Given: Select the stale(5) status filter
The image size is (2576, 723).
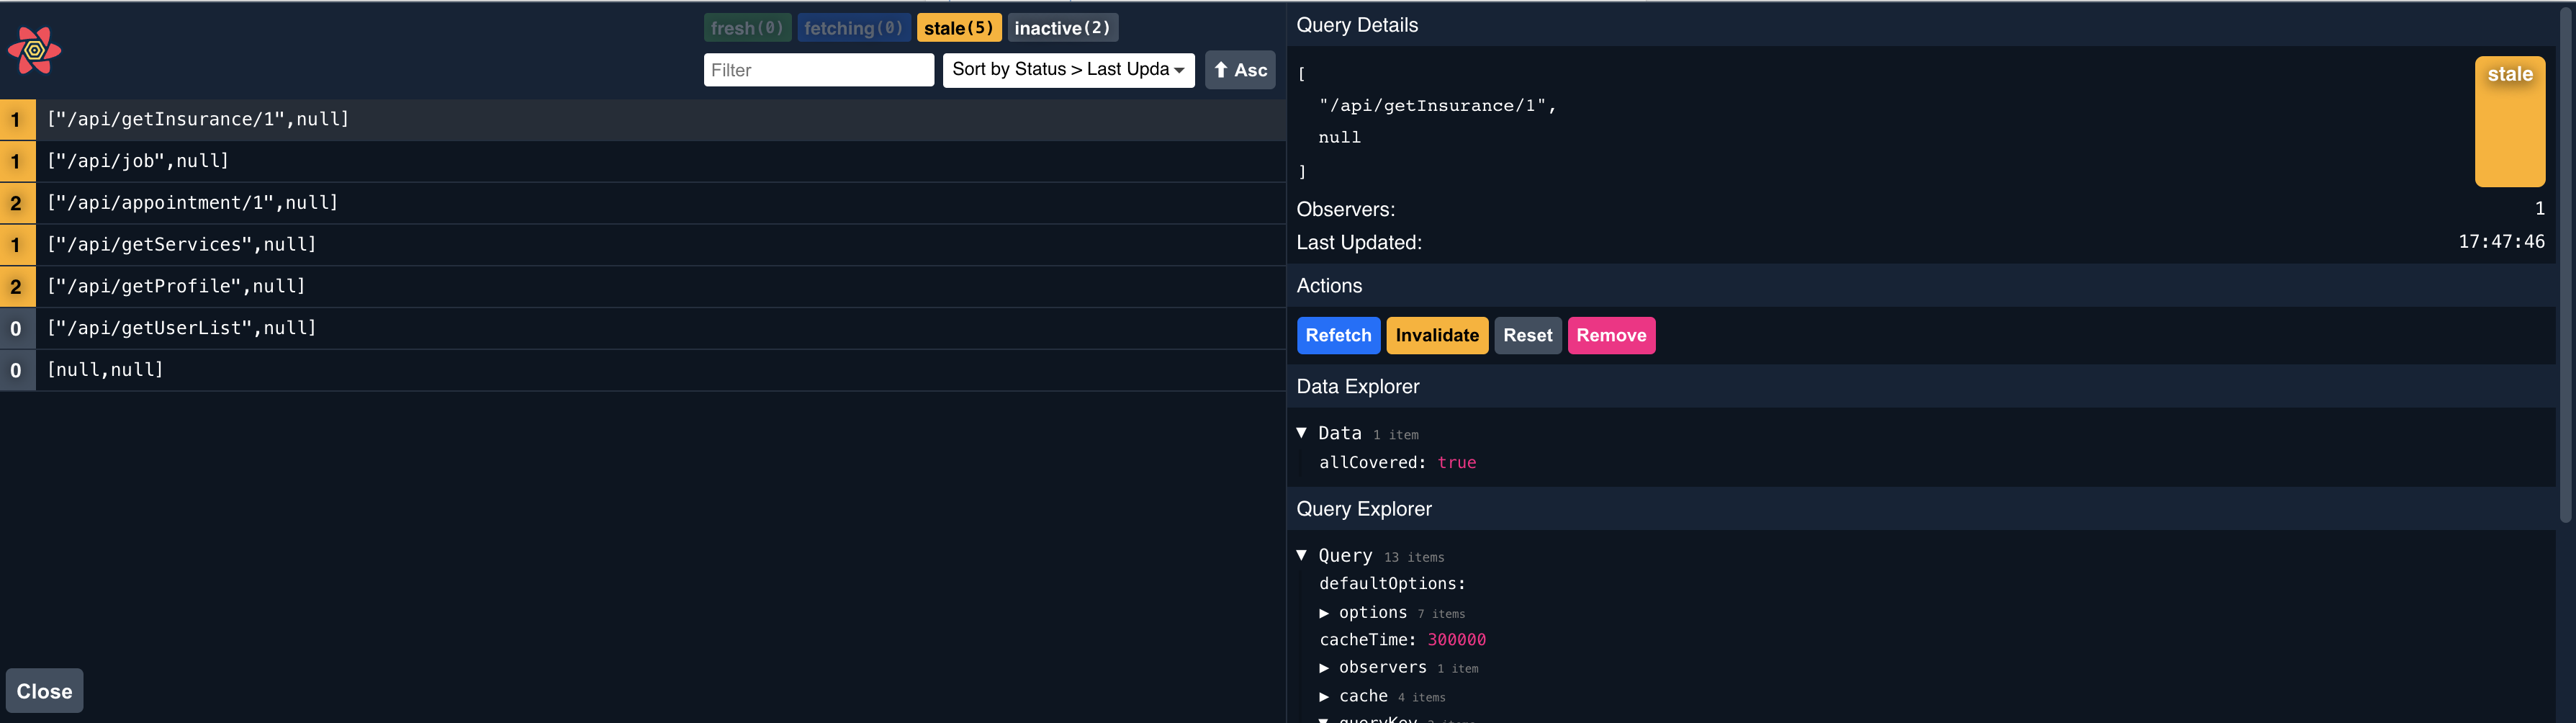Looking at the screenshot, I should pyautogui.click(x=958, y=27).
